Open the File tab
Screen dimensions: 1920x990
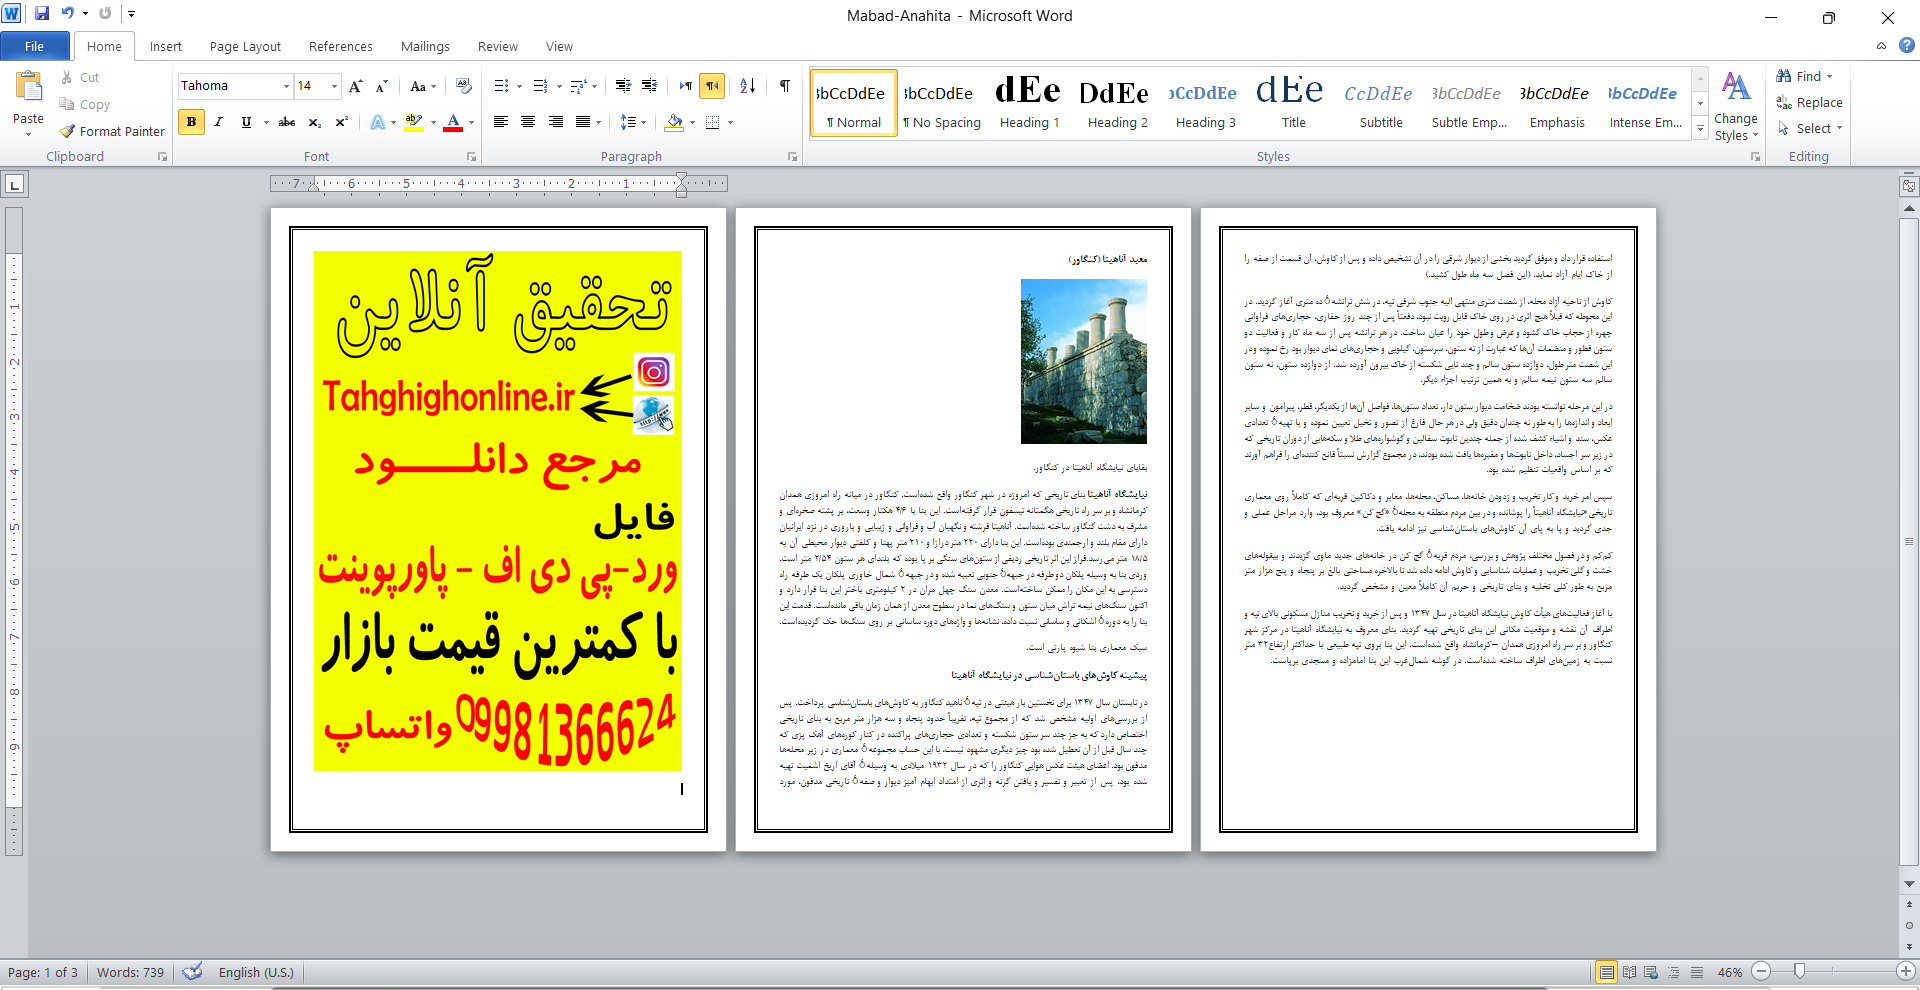35,46
